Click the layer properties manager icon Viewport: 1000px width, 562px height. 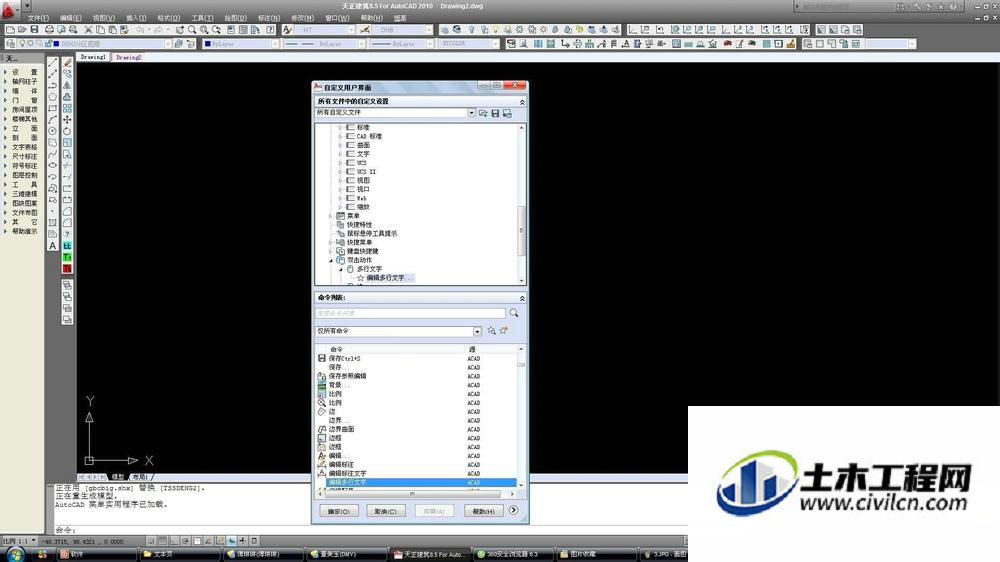click(x=11, y=43)
